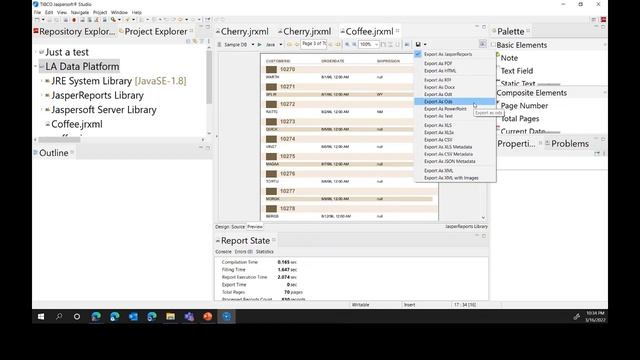
Task: Go to the previous page icon
Action: (x=297, y=44)
